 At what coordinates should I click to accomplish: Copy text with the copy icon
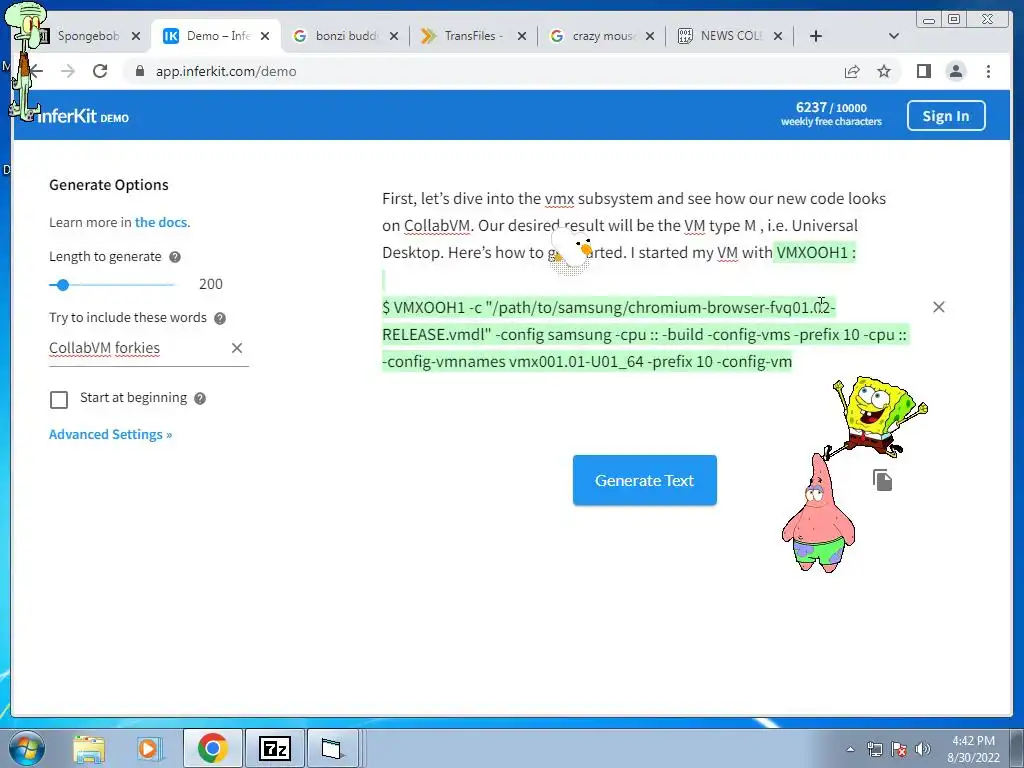coord(882,480)
